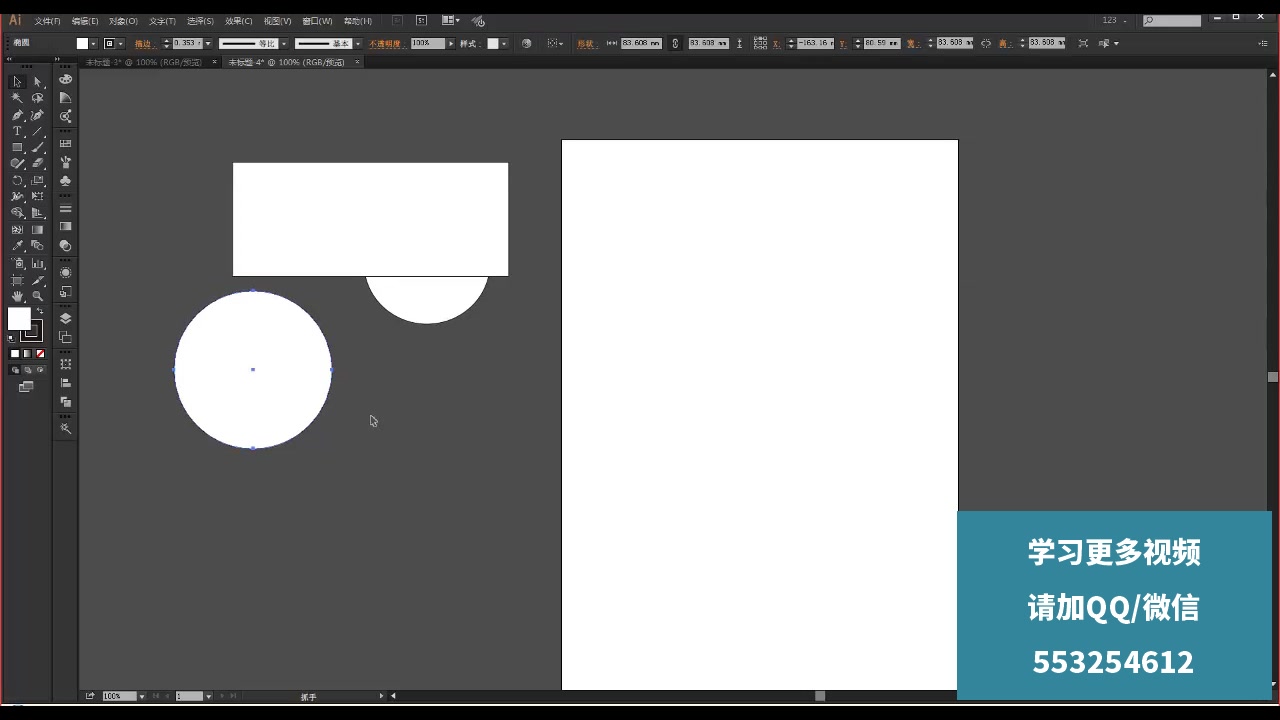Viewport: 1280px width, 720px height.
Task: Choose the Magic Wand tool
Action: point(17,98)
